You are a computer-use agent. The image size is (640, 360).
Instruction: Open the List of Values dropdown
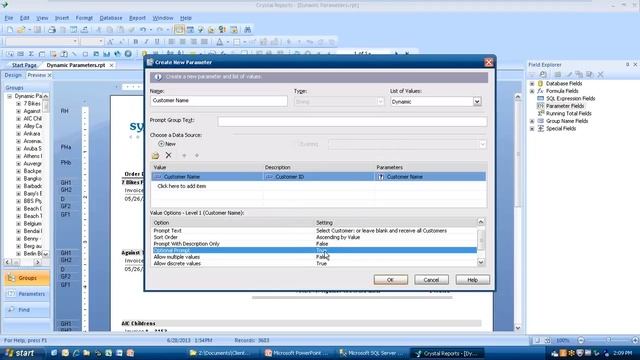click(x=477, y=102)
